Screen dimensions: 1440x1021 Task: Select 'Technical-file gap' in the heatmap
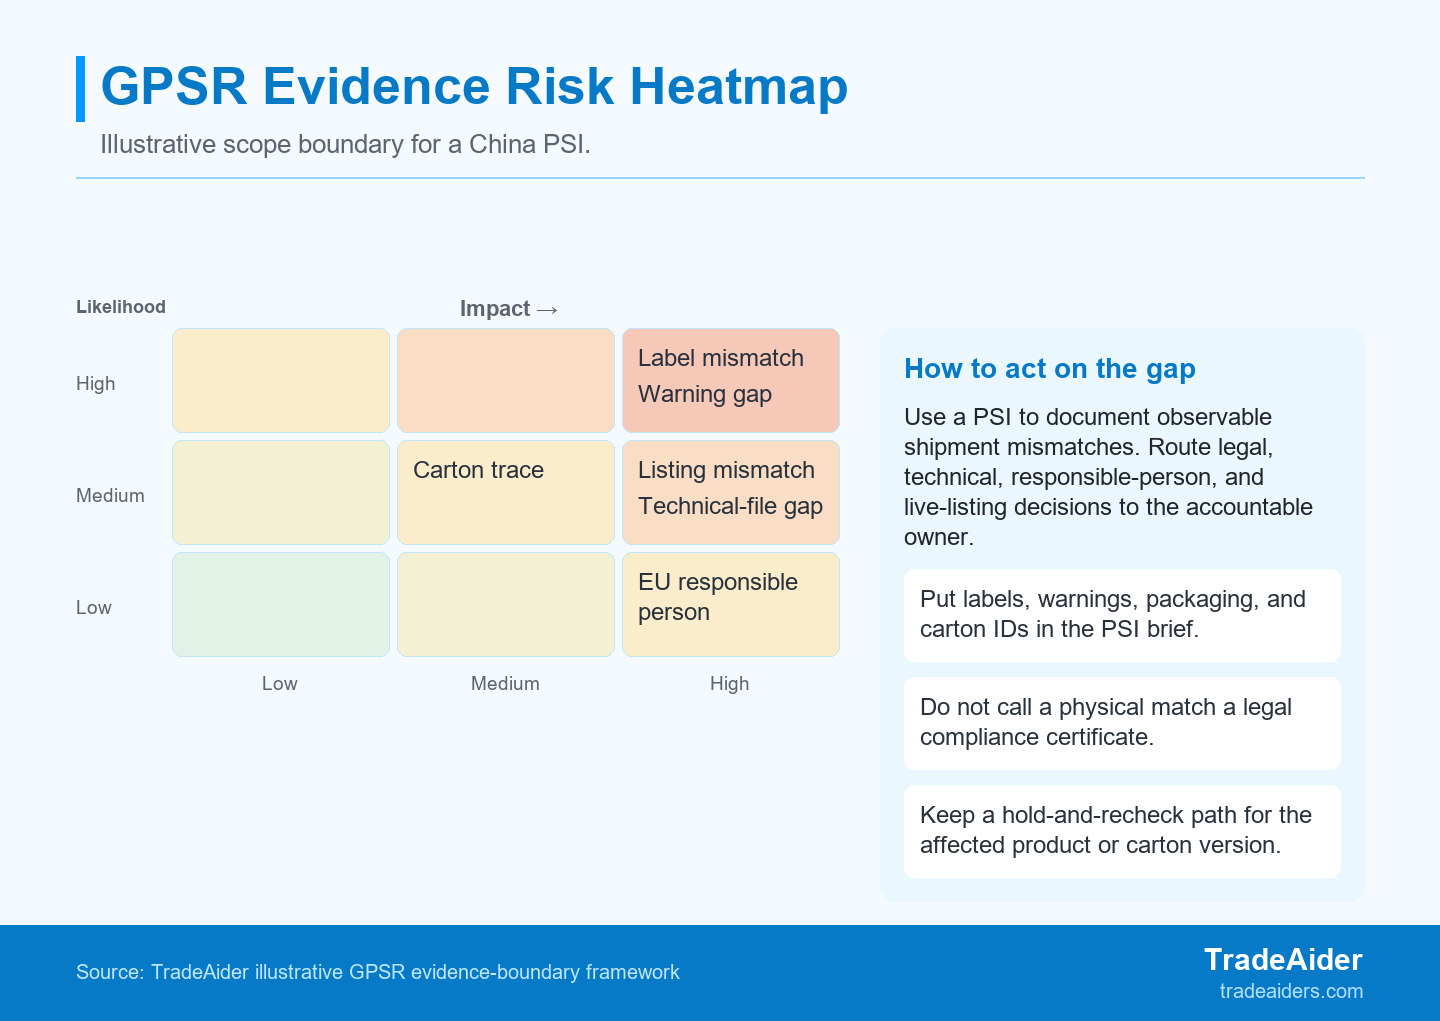pyautogui.click(x=730, y=506)
